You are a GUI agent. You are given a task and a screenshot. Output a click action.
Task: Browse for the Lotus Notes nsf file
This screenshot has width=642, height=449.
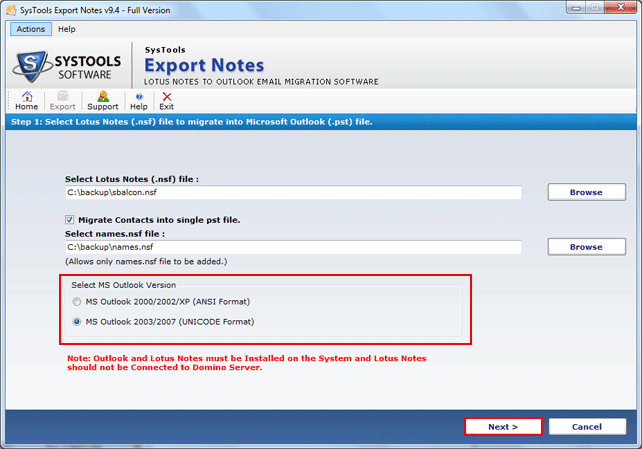[x=586, y=192]
